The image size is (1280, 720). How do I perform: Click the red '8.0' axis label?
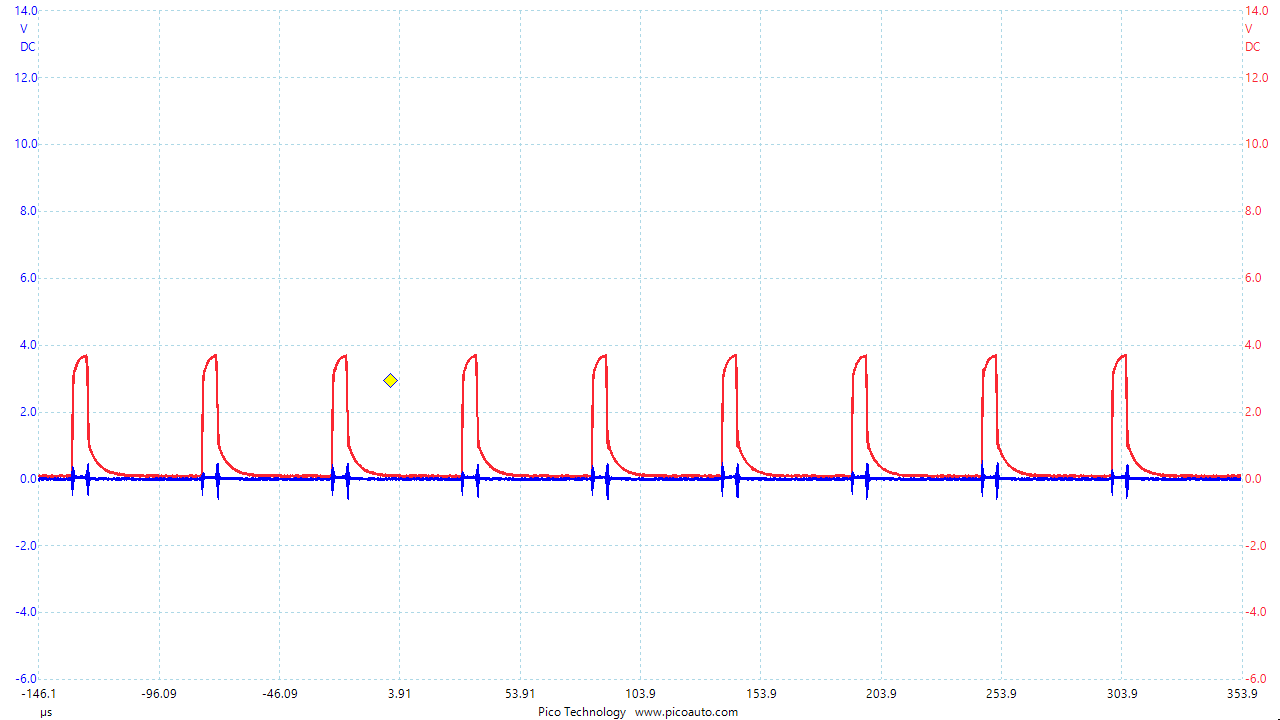coord(1253,211)
